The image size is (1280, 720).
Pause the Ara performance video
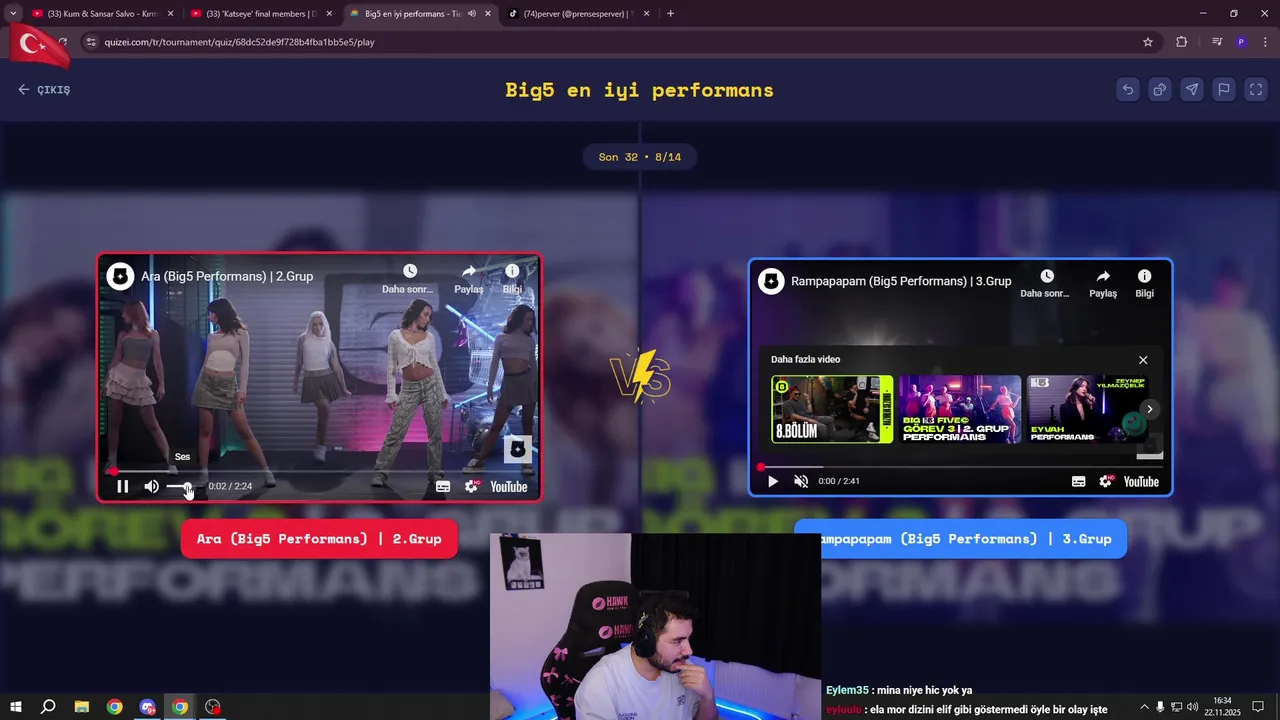[x=123, y=487]
